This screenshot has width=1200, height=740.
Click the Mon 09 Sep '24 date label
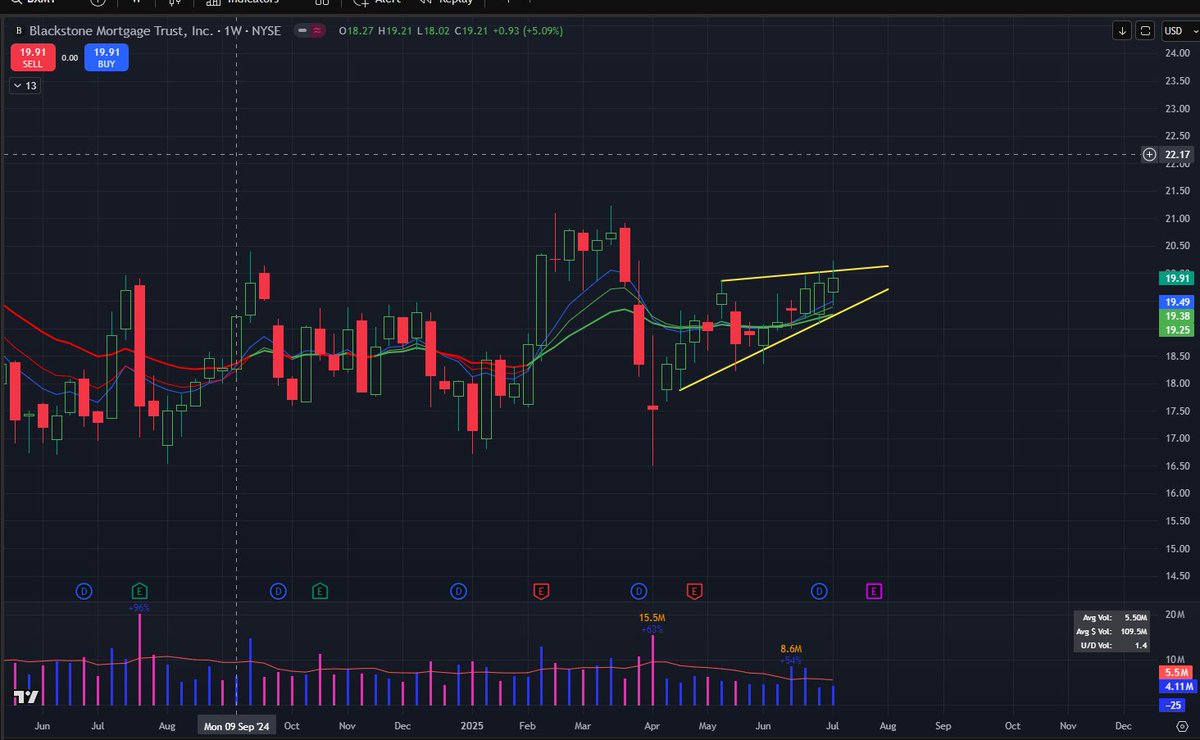[x=235, y=725]
